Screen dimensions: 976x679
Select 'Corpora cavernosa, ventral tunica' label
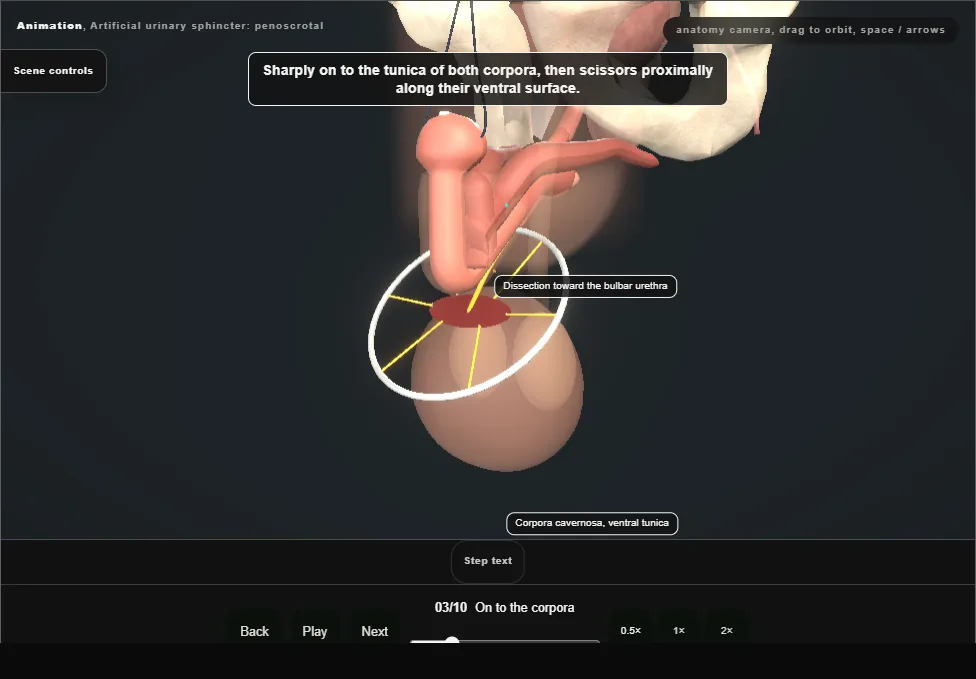coord(592,523)
